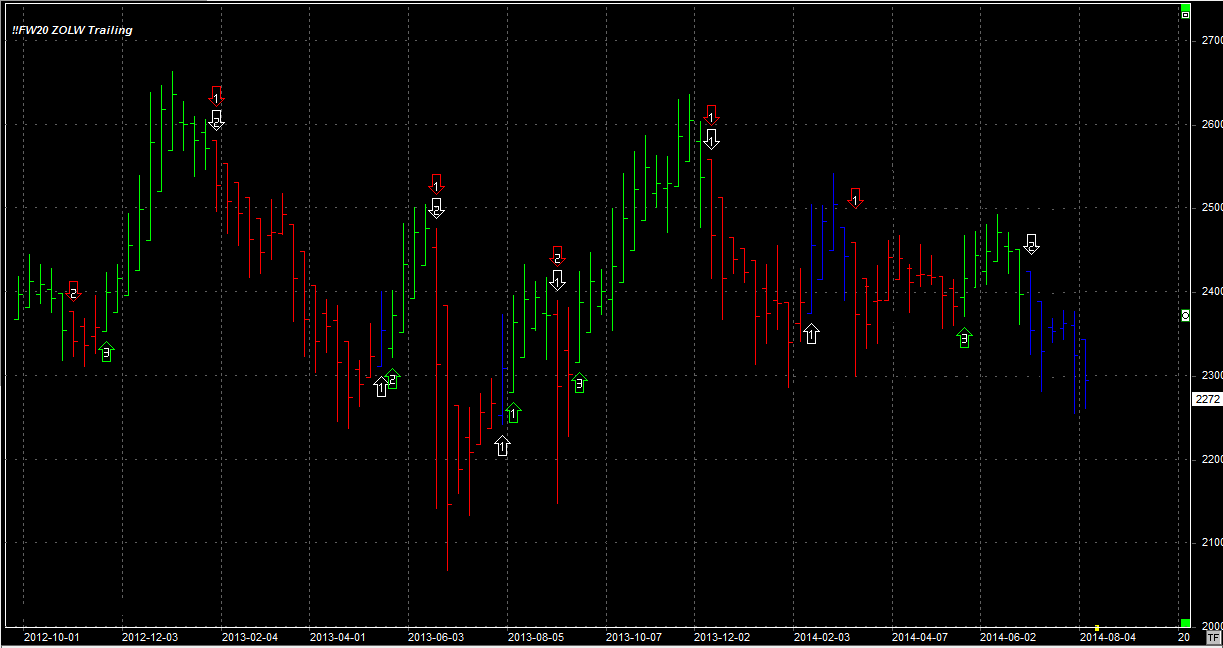Click the !!FW20 ZOLW Trailing chart title
Image resolution: width=1223 pixels, height=648 pixels.
72,30
